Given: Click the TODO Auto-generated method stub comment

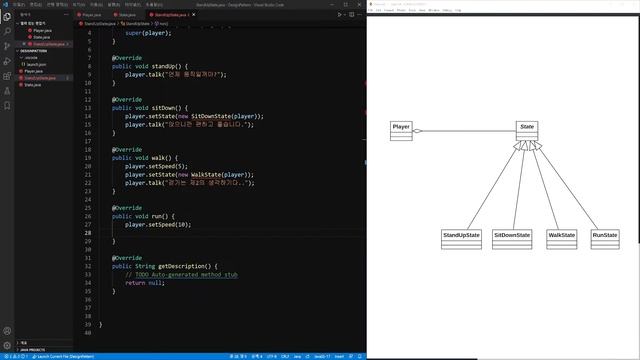Looking at the screenshot, I should [x=181, y=275].
